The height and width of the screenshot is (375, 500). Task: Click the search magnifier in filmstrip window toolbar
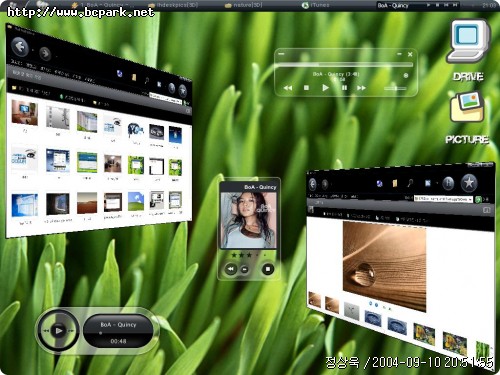(x=410, y=183)
